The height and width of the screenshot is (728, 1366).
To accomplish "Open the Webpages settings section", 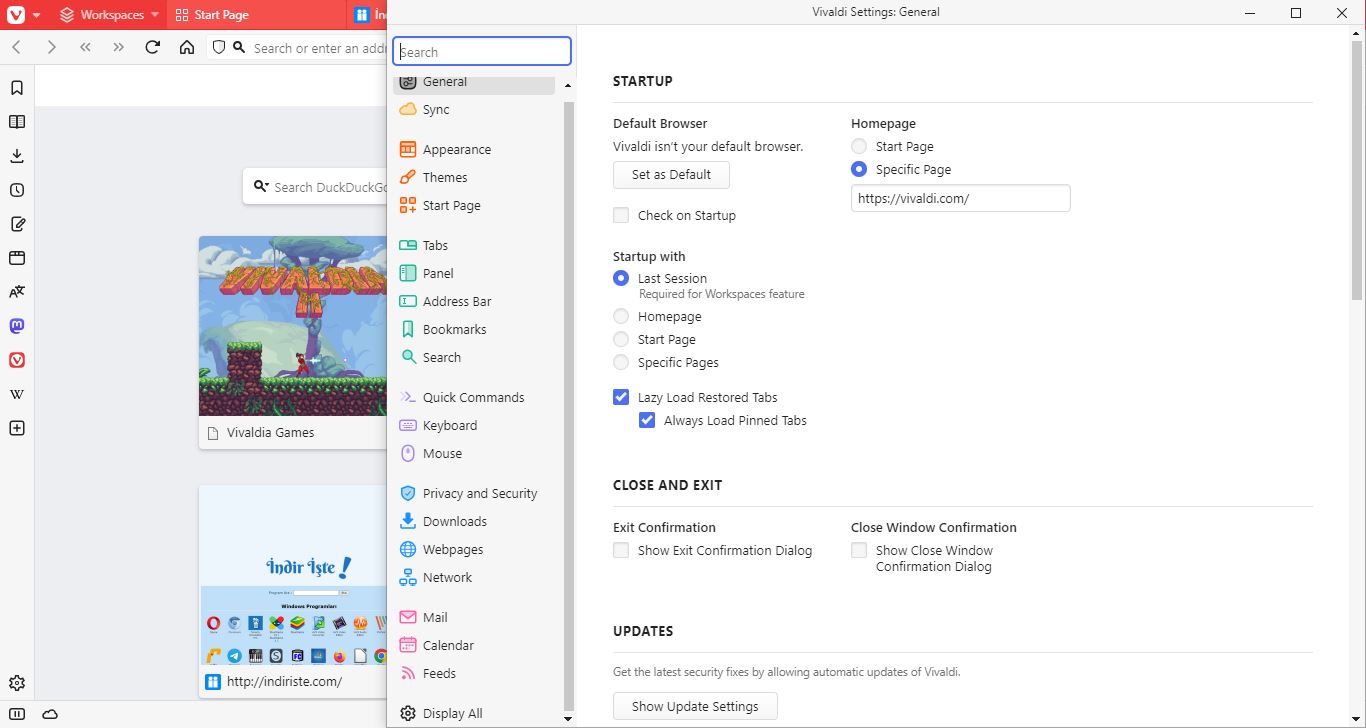I will [x=474, y=549].
